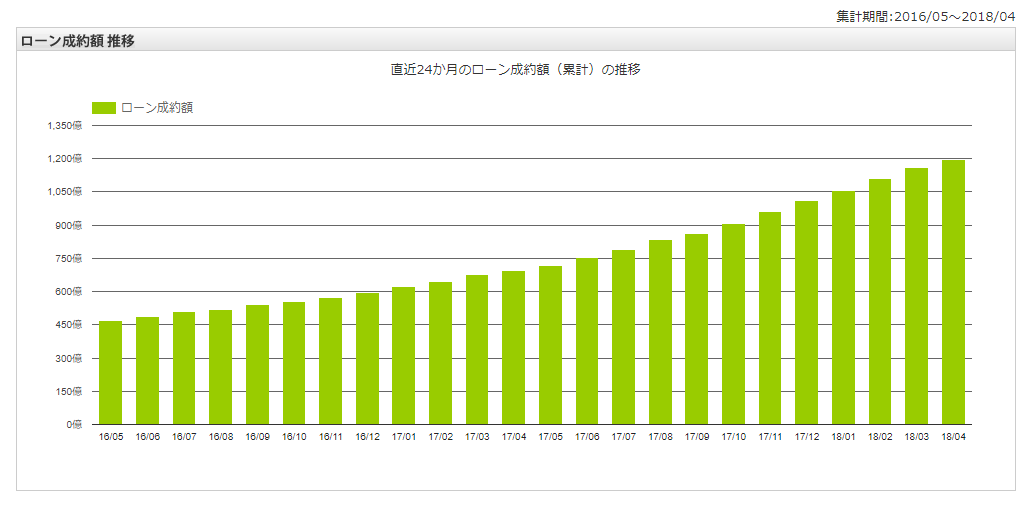
Task: Click the bar for 17/02
Action: (441, 353)
